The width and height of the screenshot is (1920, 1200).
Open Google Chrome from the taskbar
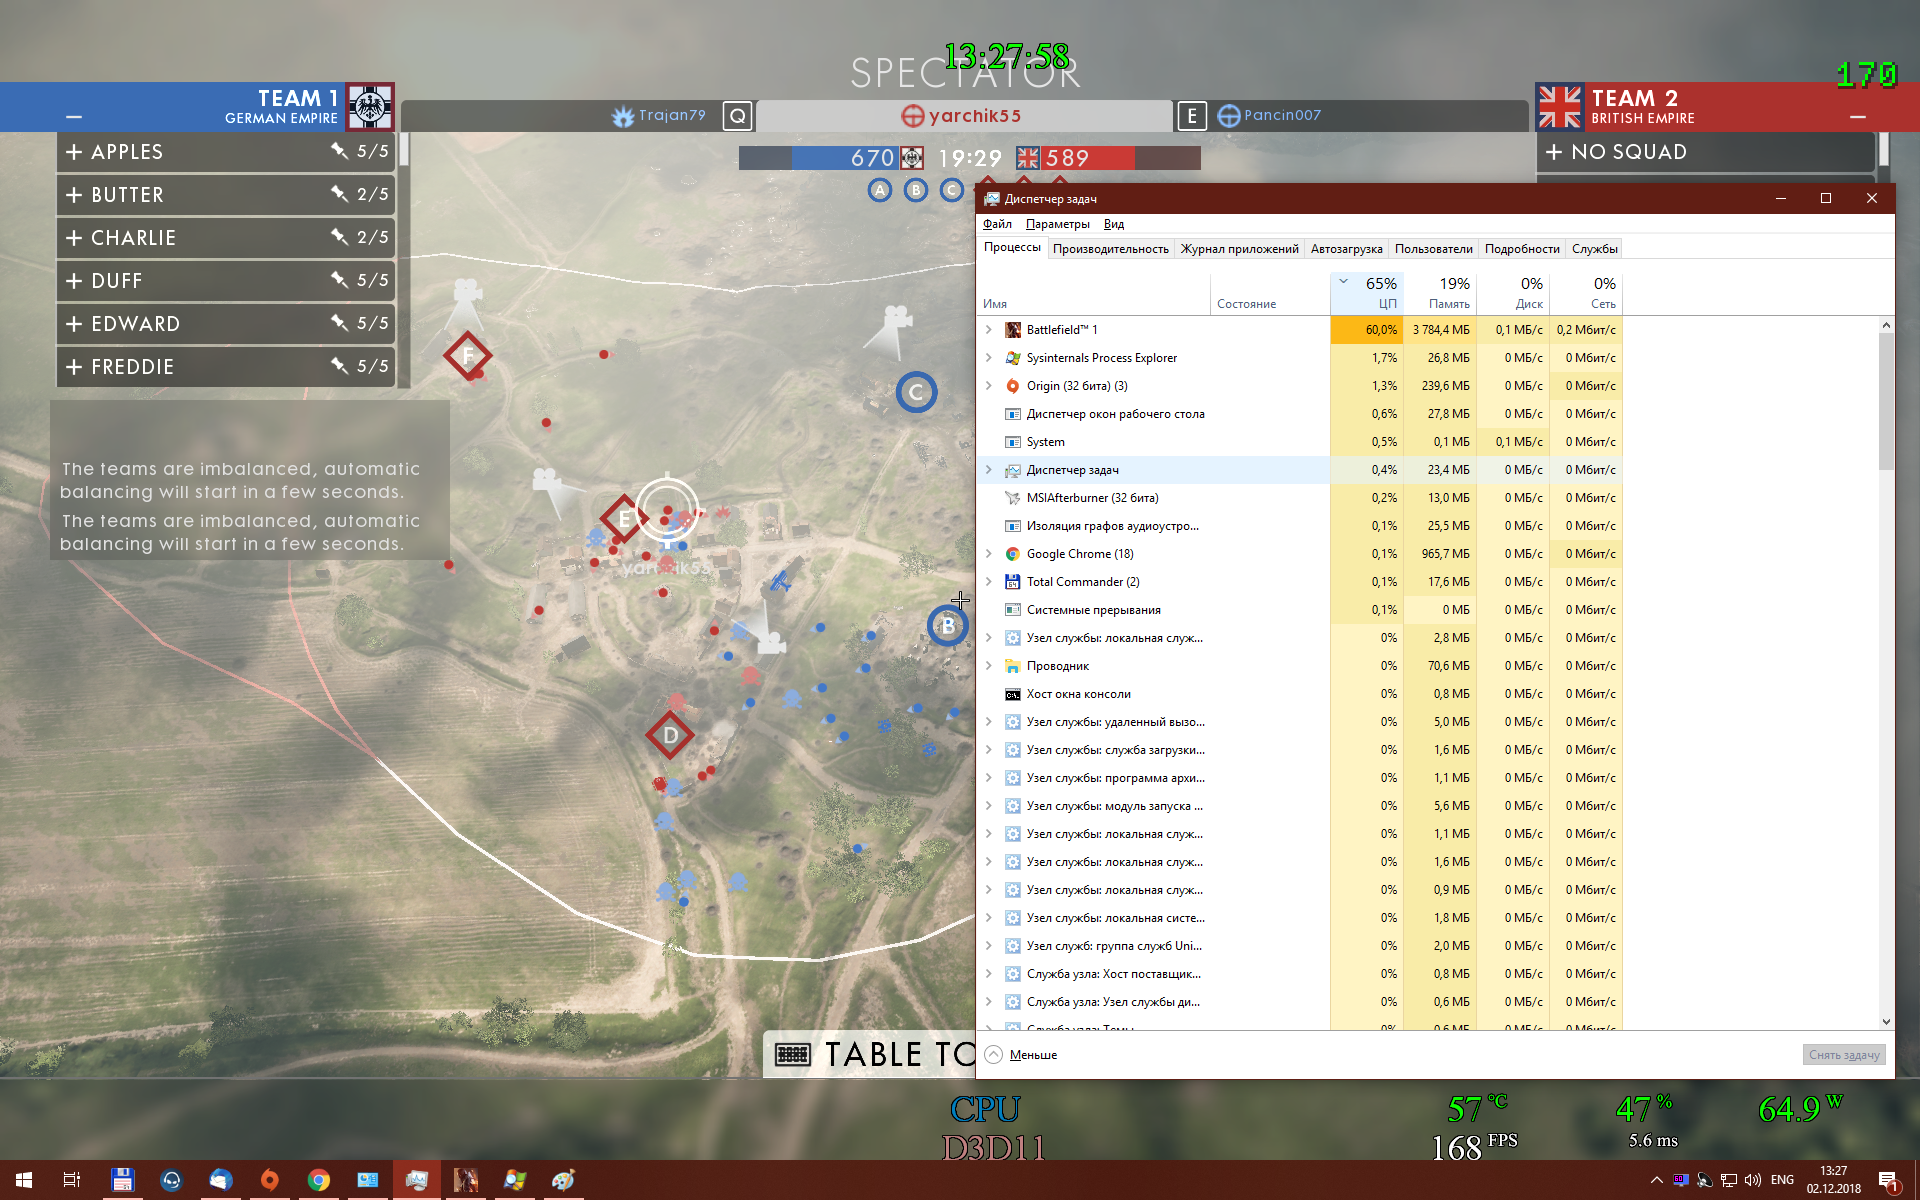tap(319, 1180)
